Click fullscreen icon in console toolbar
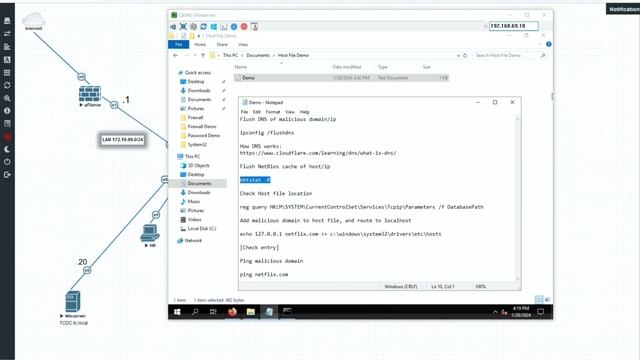 tap(183, 27)
